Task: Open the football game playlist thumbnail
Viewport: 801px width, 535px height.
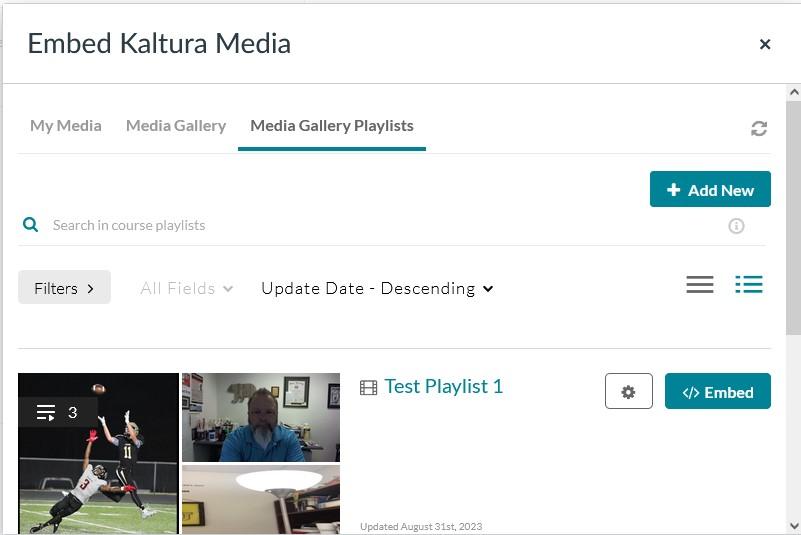Action: [x=98, y=454]
